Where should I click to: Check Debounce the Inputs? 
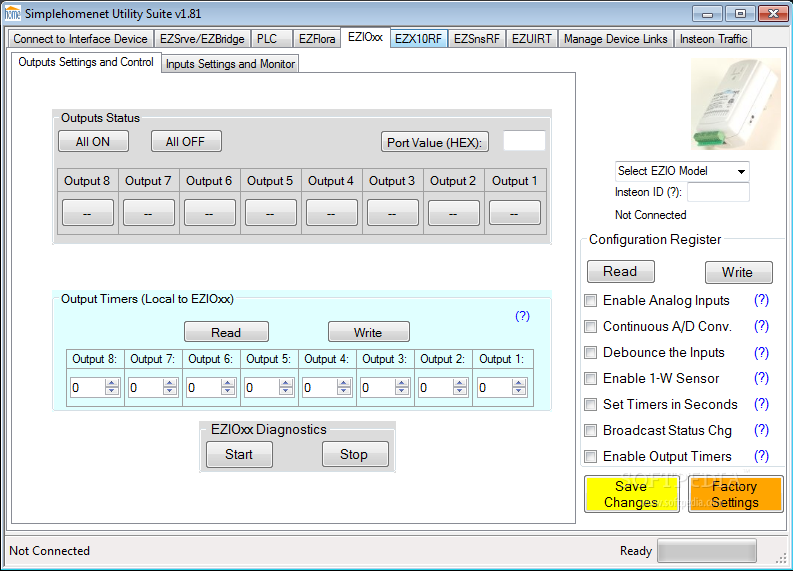point(590,353)
